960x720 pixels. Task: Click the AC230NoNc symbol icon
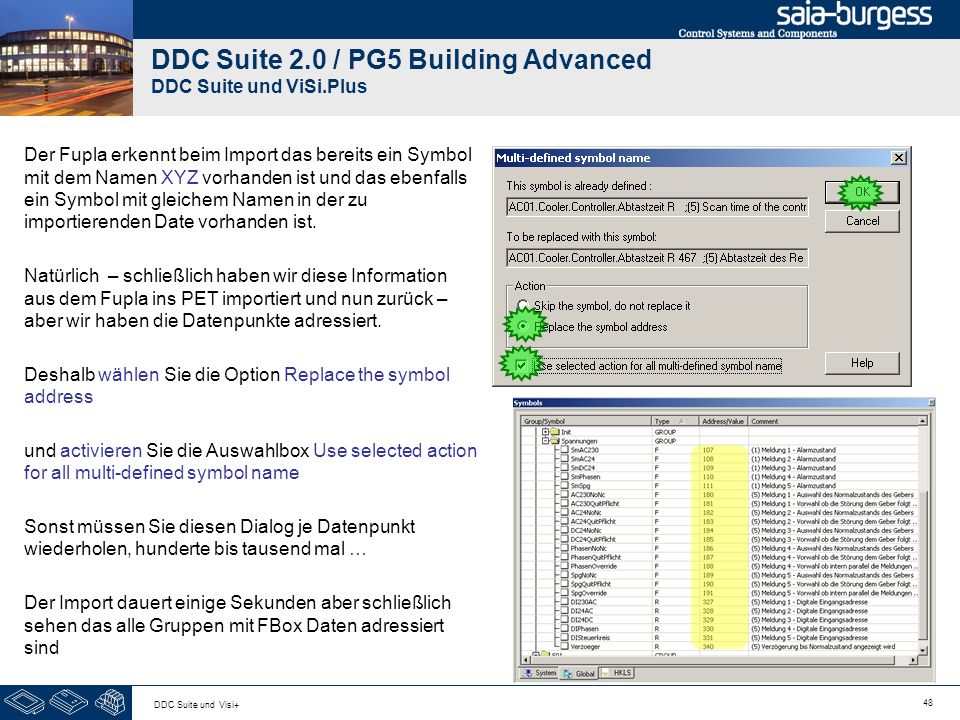click(x=565, y=495)
